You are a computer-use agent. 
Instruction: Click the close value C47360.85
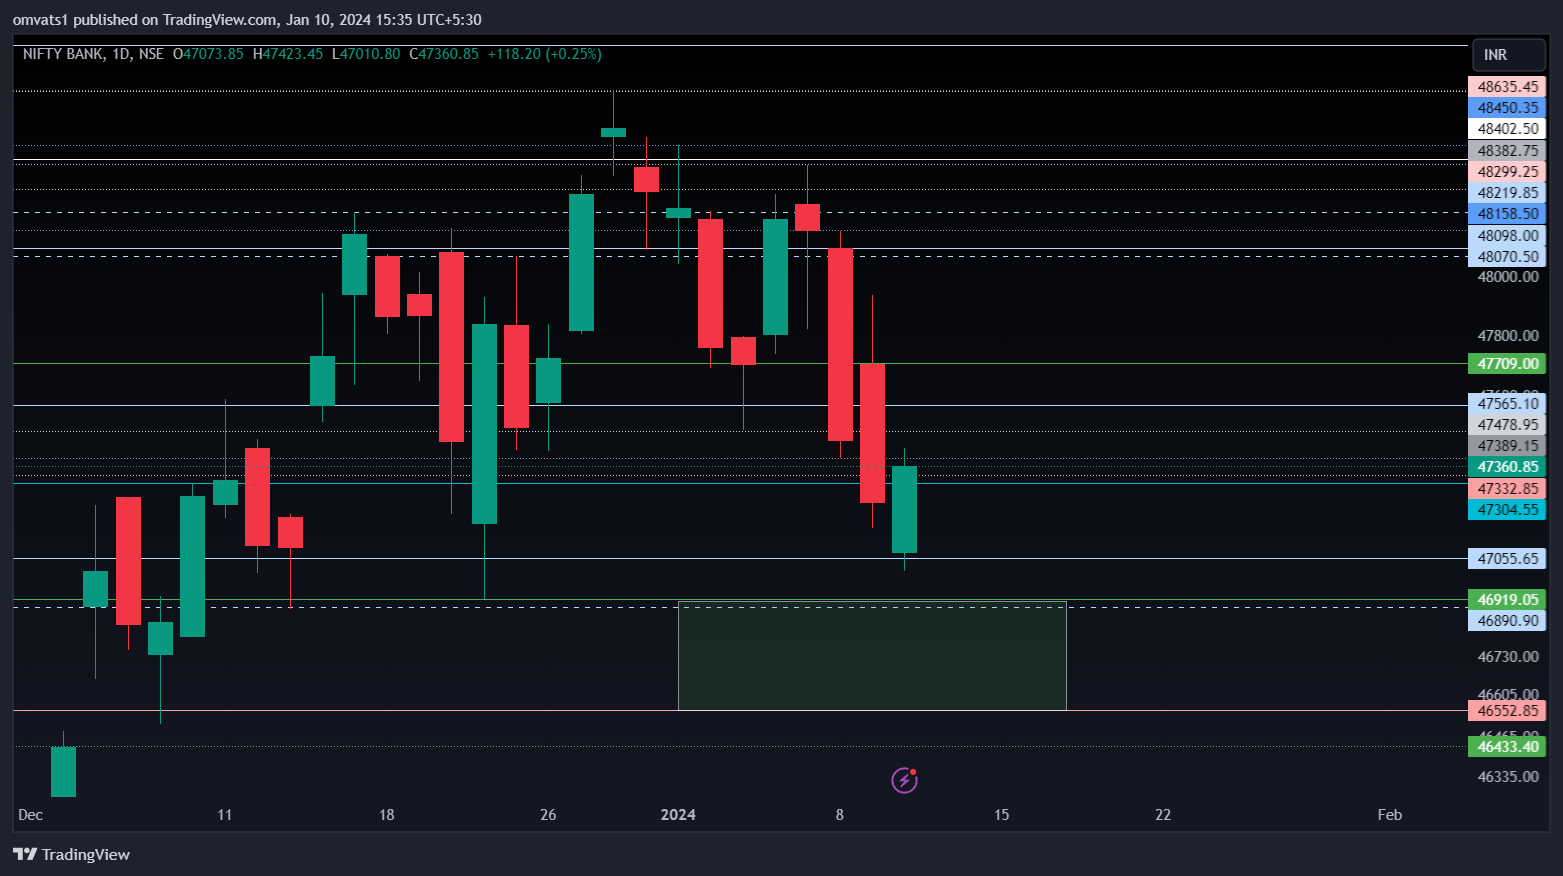coord(444,54)
